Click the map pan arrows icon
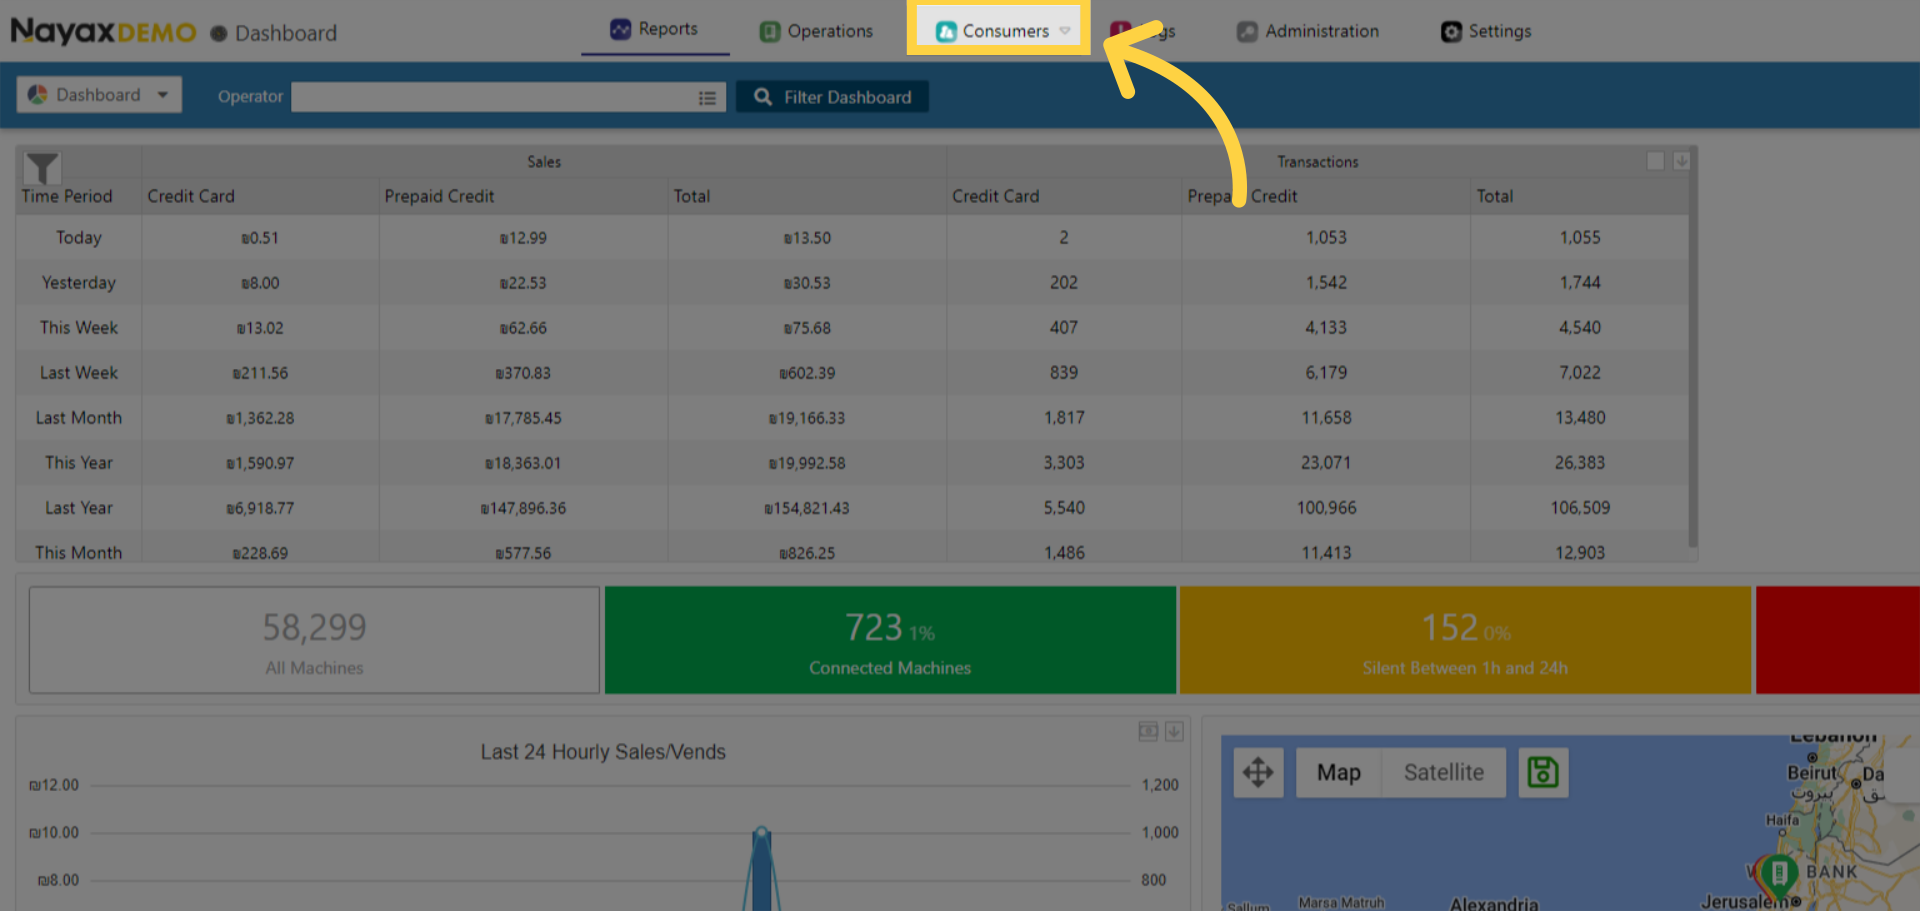The width and height of the screenshot is (1920, 911). [x=1258, y=772]
